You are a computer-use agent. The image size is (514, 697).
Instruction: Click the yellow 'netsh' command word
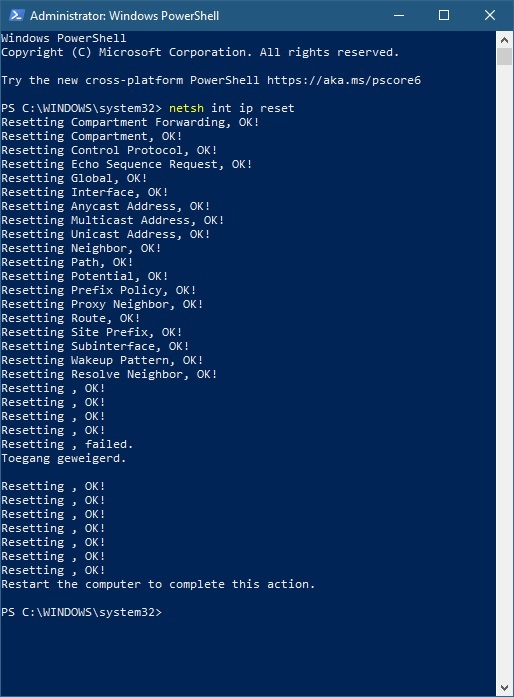coord(186,108)
